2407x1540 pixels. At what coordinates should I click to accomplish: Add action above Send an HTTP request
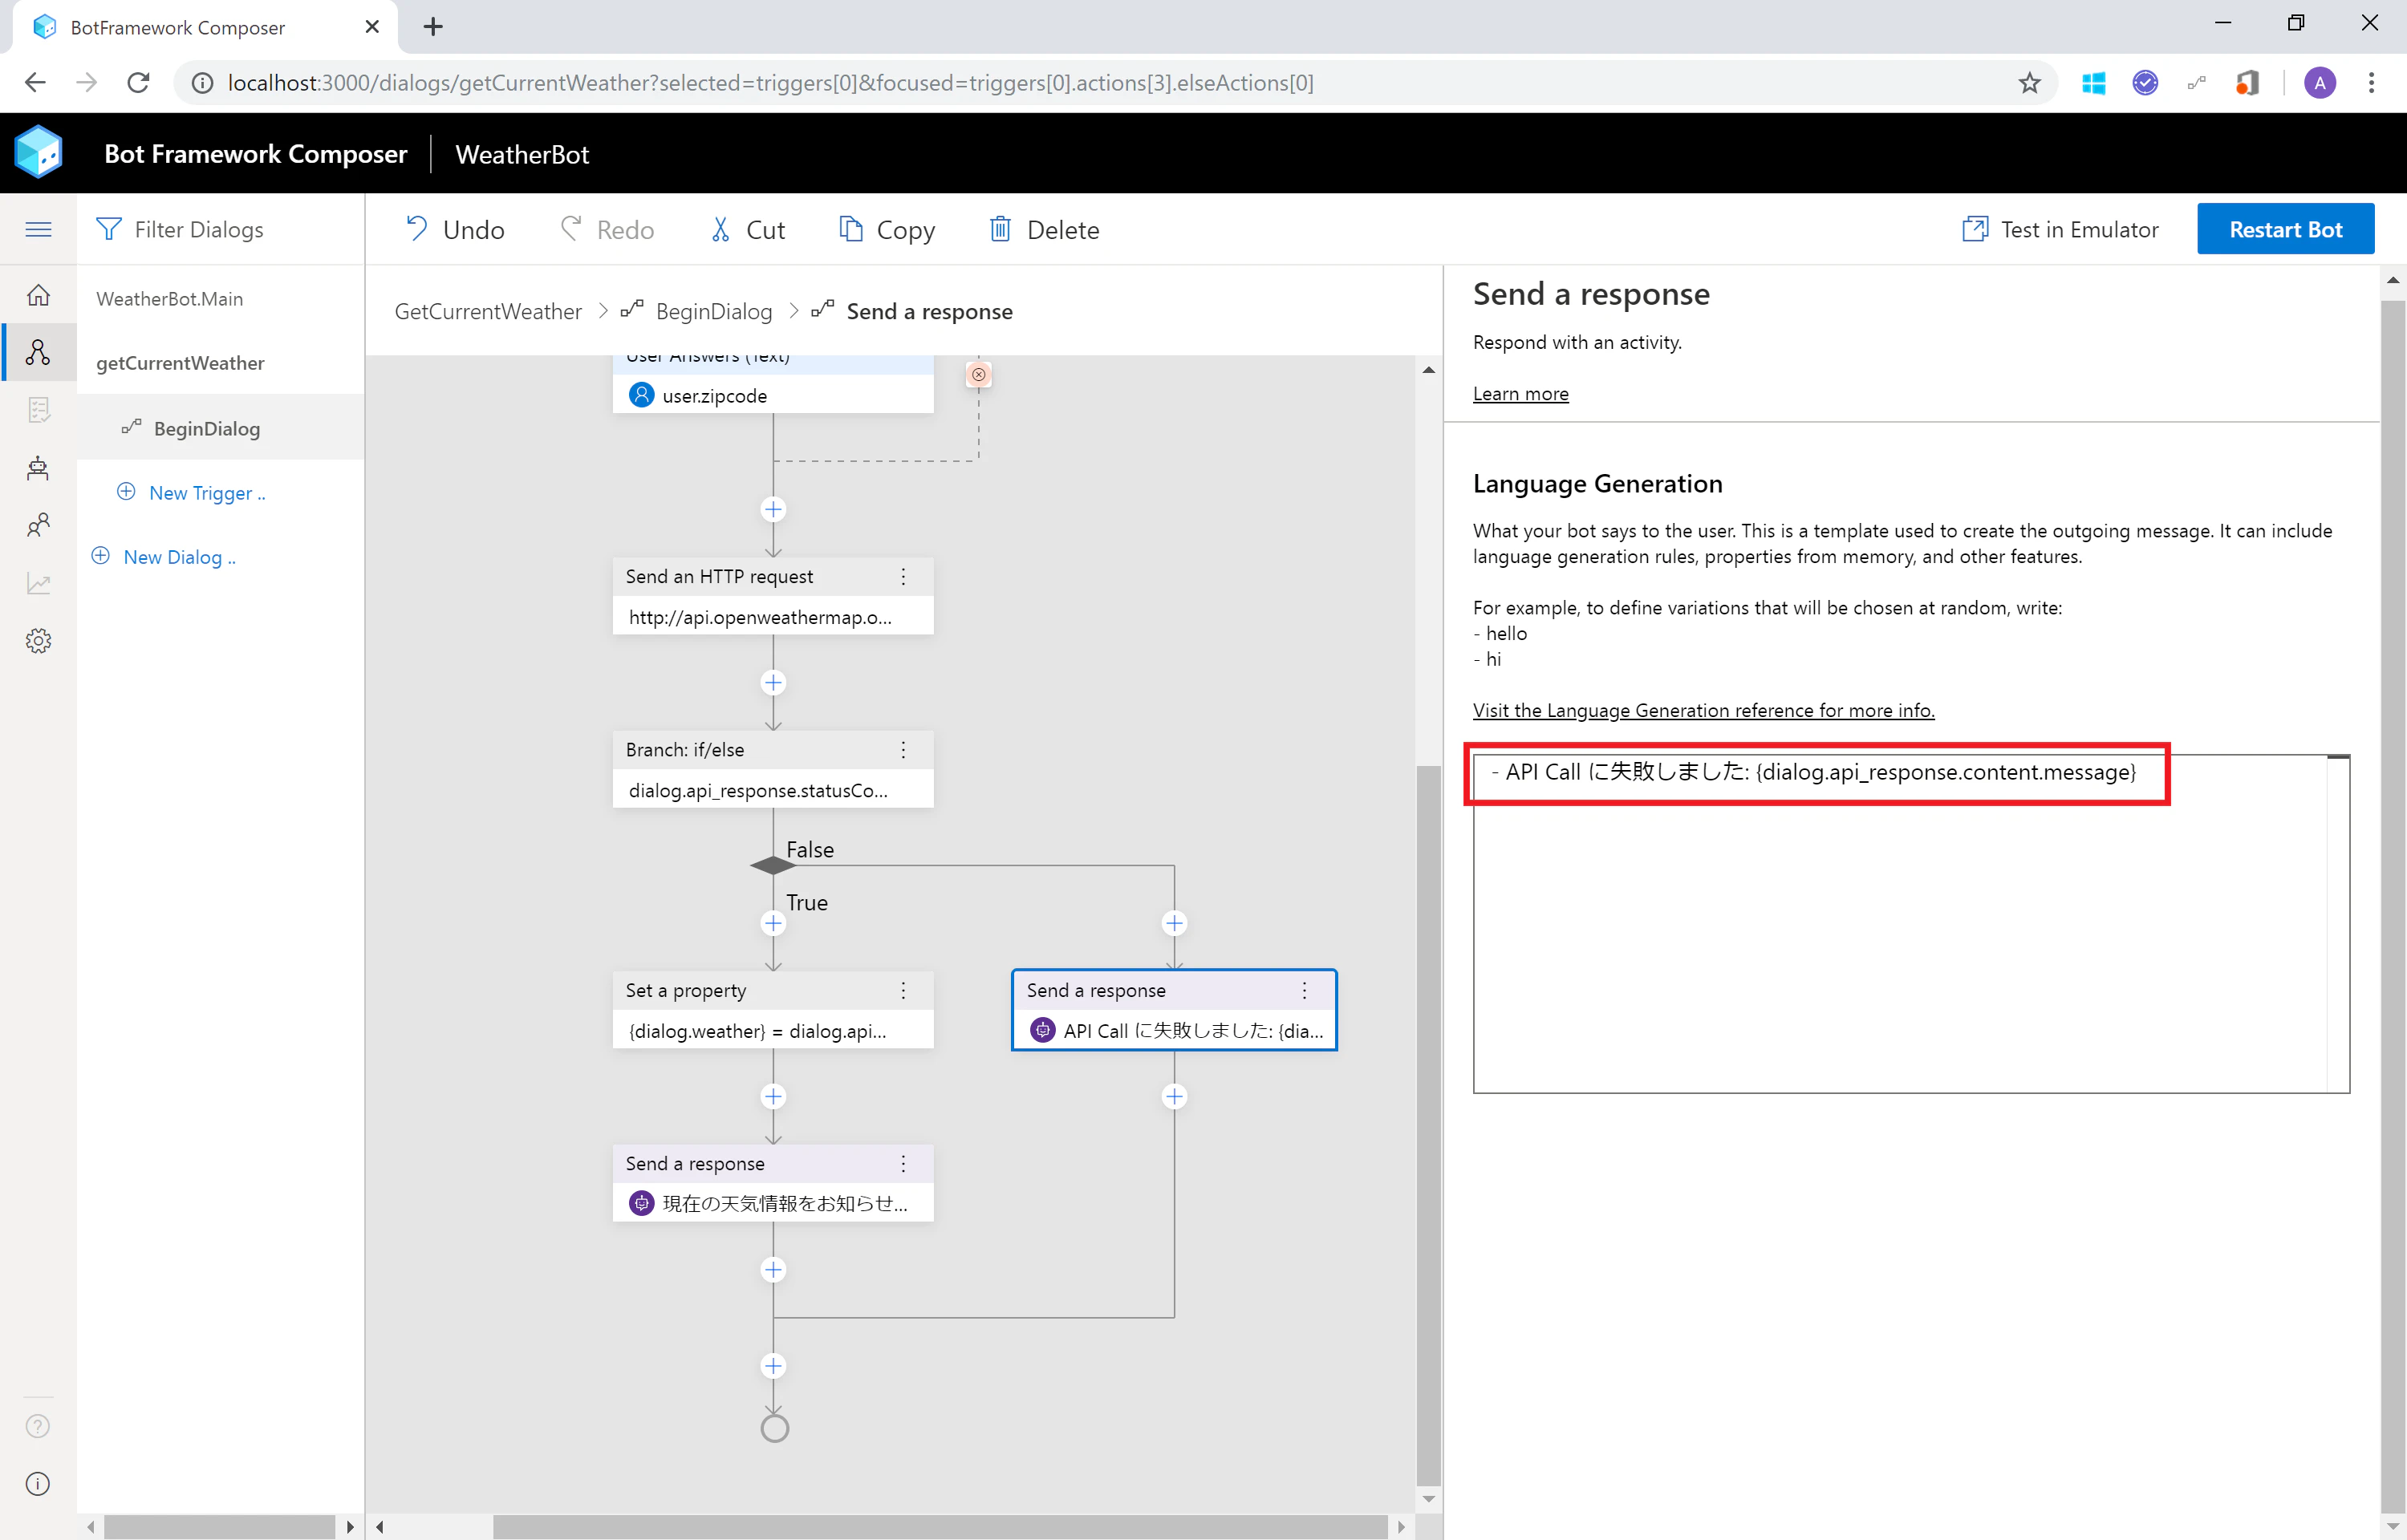[x=773, y=509]
